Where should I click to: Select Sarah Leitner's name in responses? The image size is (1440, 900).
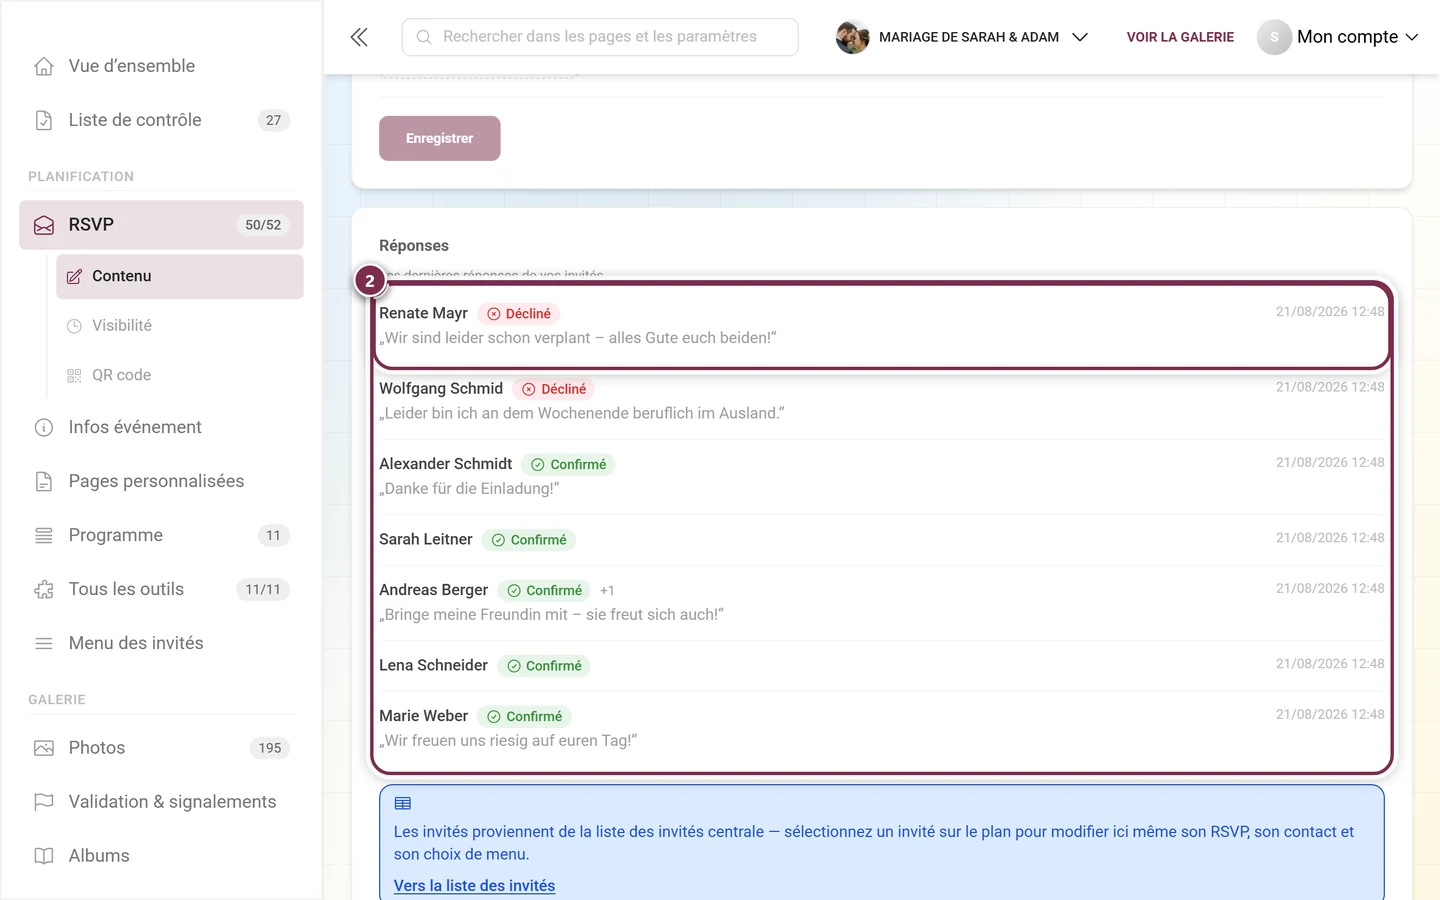[x=426, y=539]
